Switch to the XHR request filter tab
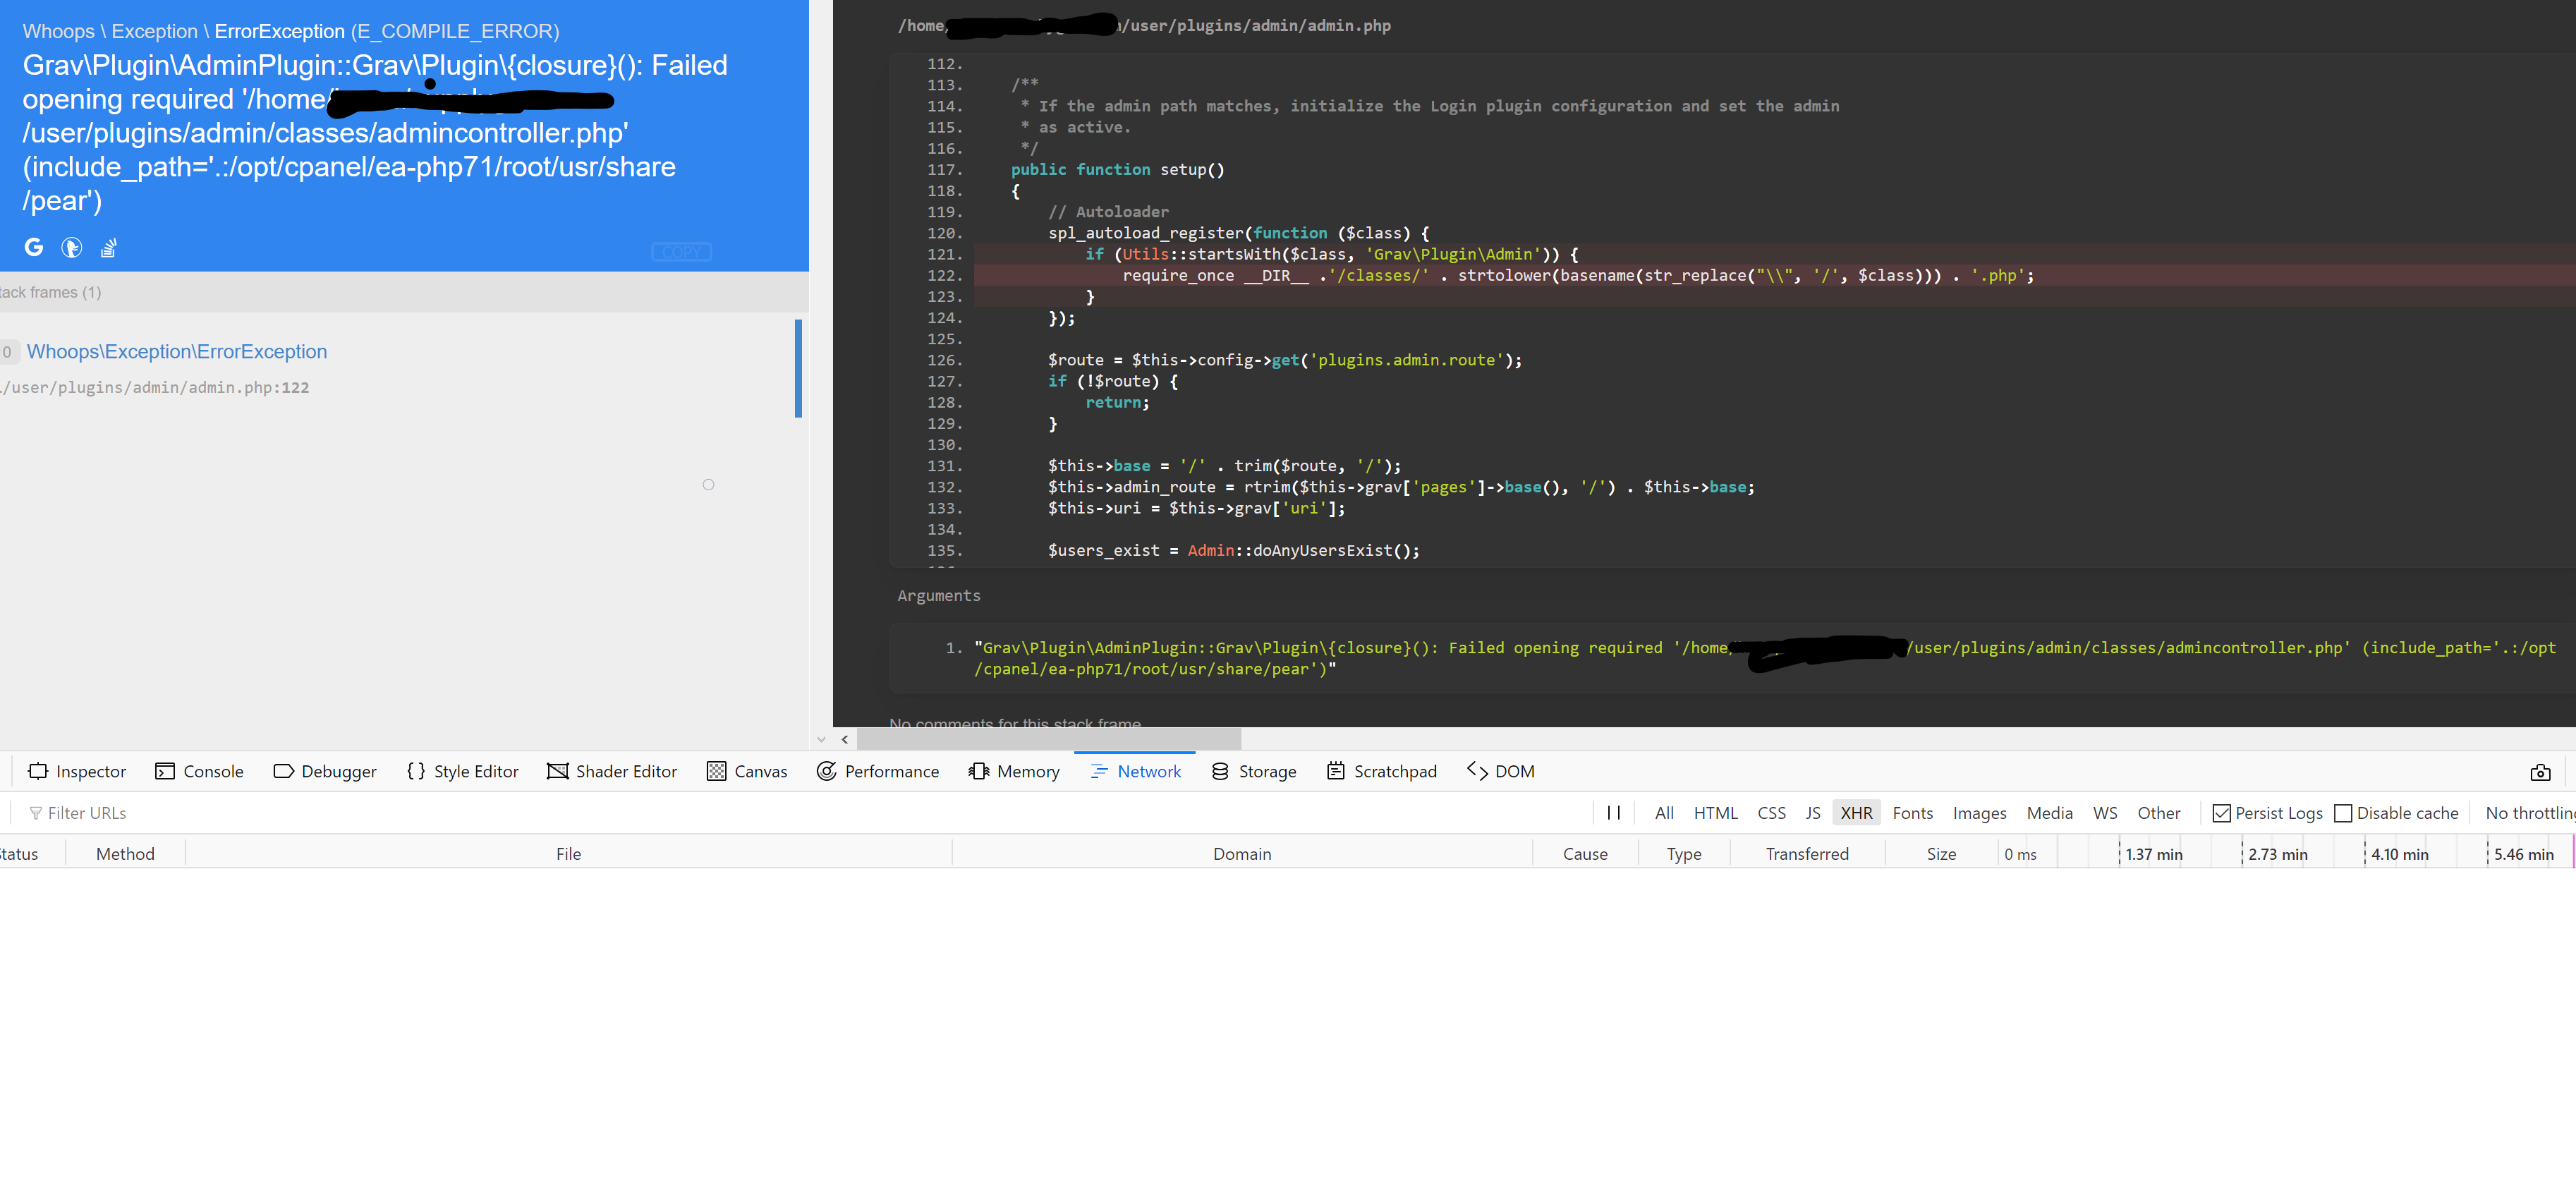 click(1856, 813)
